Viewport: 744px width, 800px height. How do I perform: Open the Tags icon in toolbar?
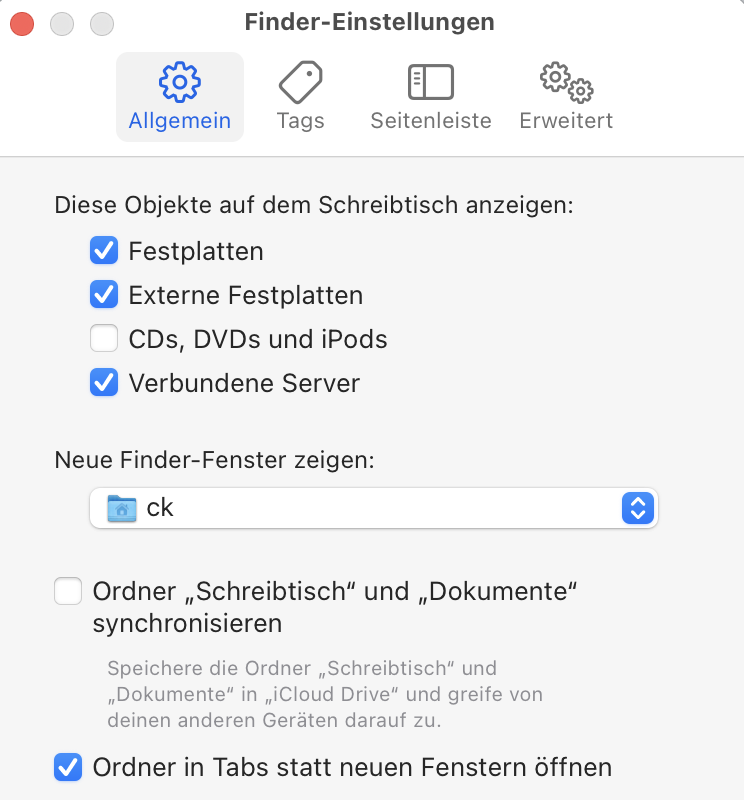pyautogui.click(x=300, y=82)
